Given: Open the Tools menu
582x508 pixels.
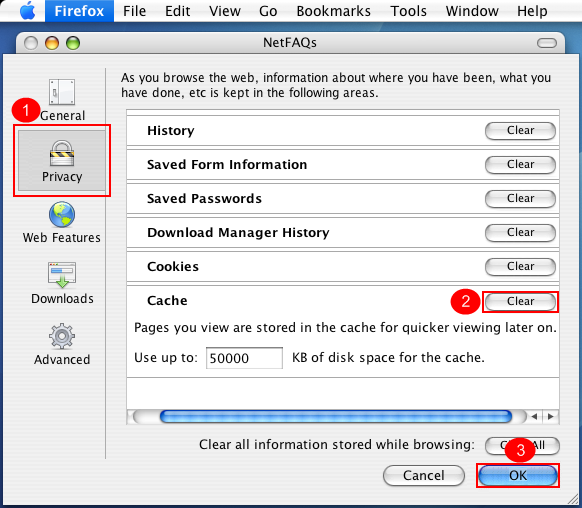Looking at the screenshot, I should (408, 11).
